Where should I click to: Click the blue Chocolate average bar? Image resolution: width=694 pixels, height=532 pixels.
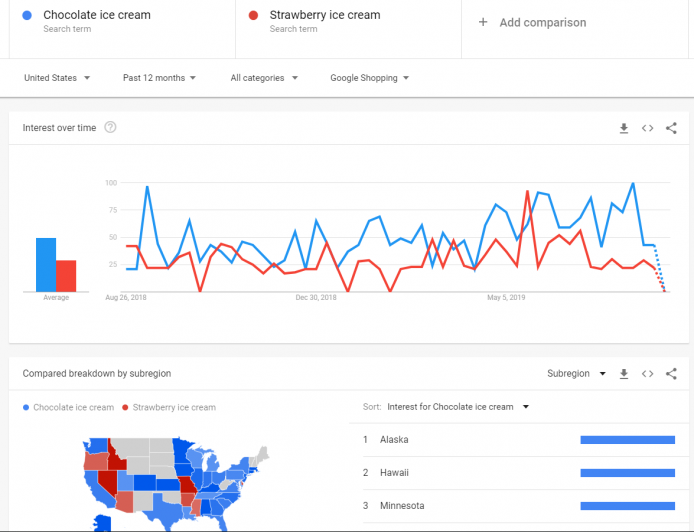click(46, 265)
